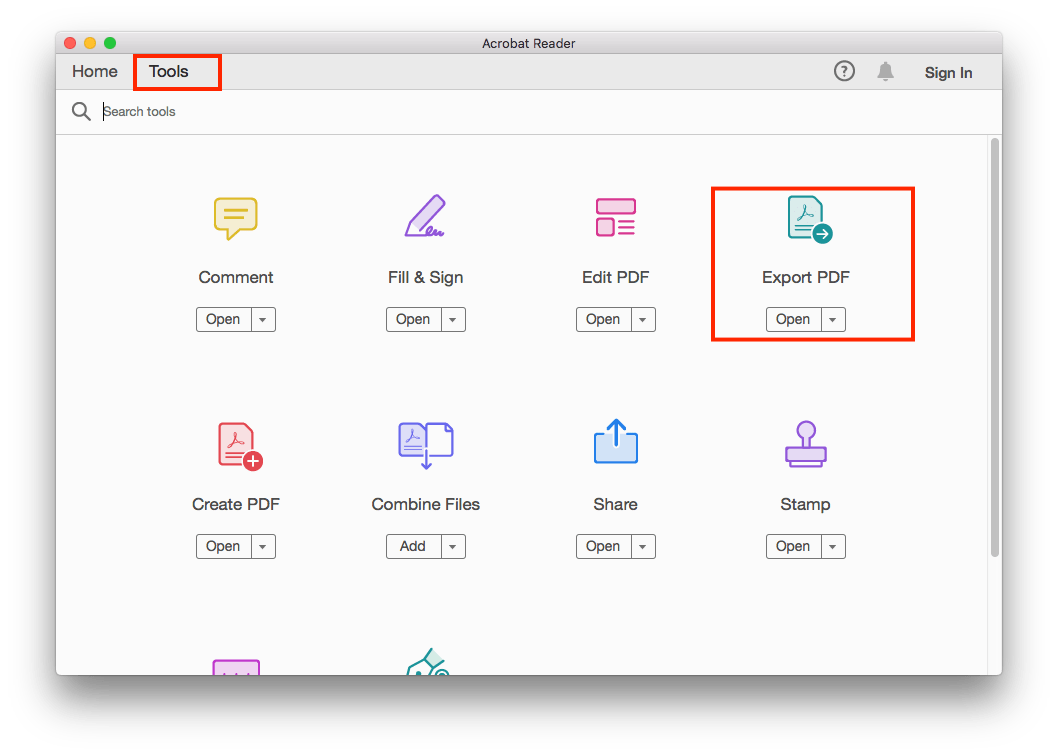Open the Share tool button
Screen dimensions: 1058x755
(603, 546)
